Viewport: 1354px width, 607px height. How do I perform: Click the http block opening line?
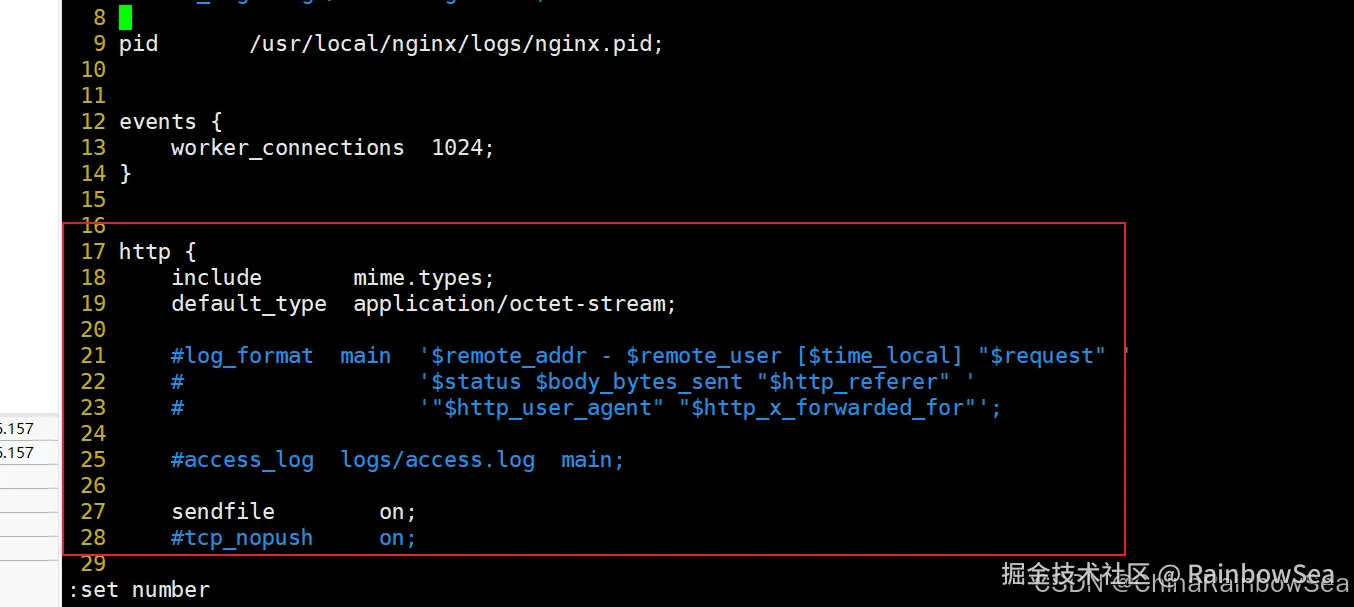157,252
